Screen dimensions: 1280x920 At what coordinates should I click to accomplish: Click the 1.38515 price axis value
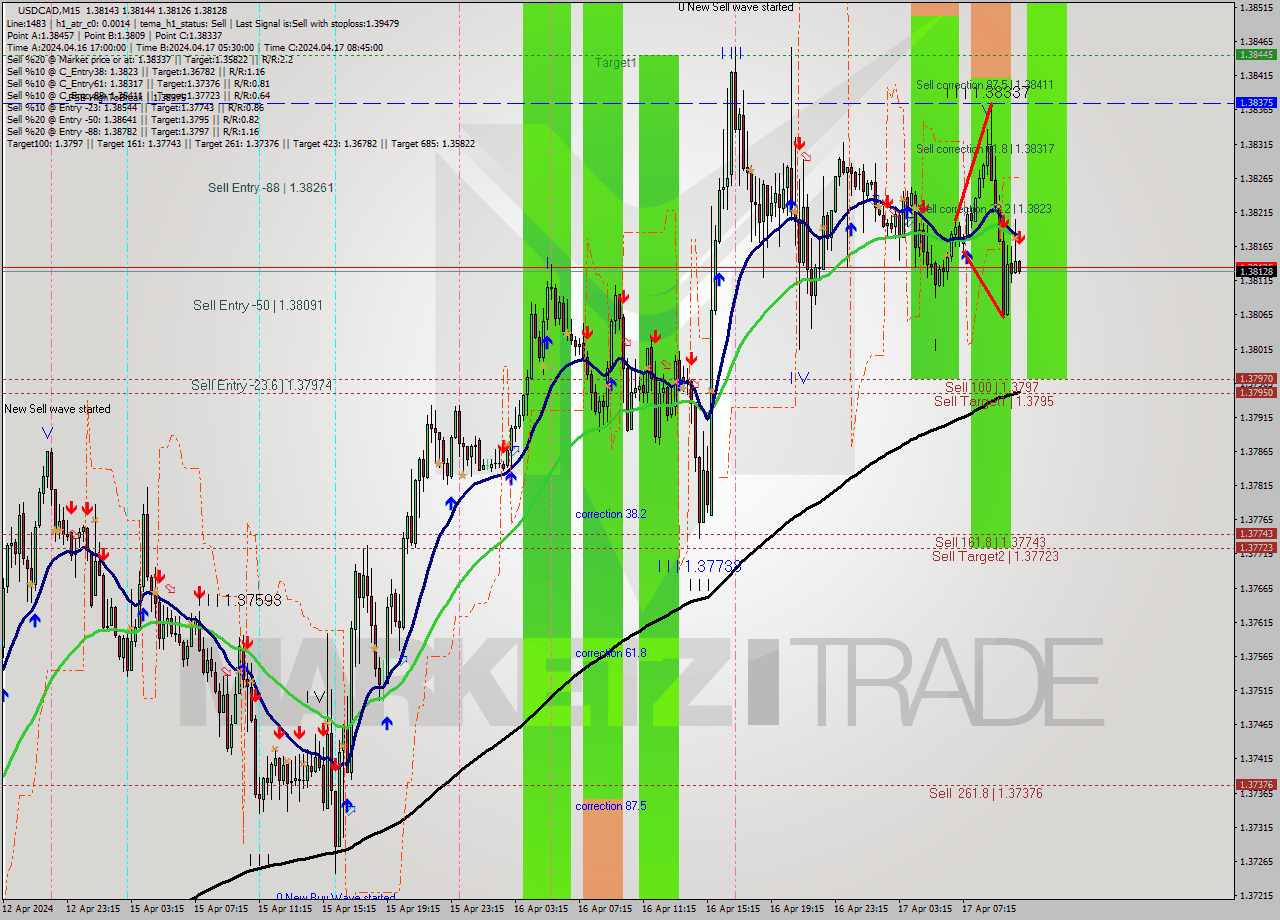(1255, 7)
